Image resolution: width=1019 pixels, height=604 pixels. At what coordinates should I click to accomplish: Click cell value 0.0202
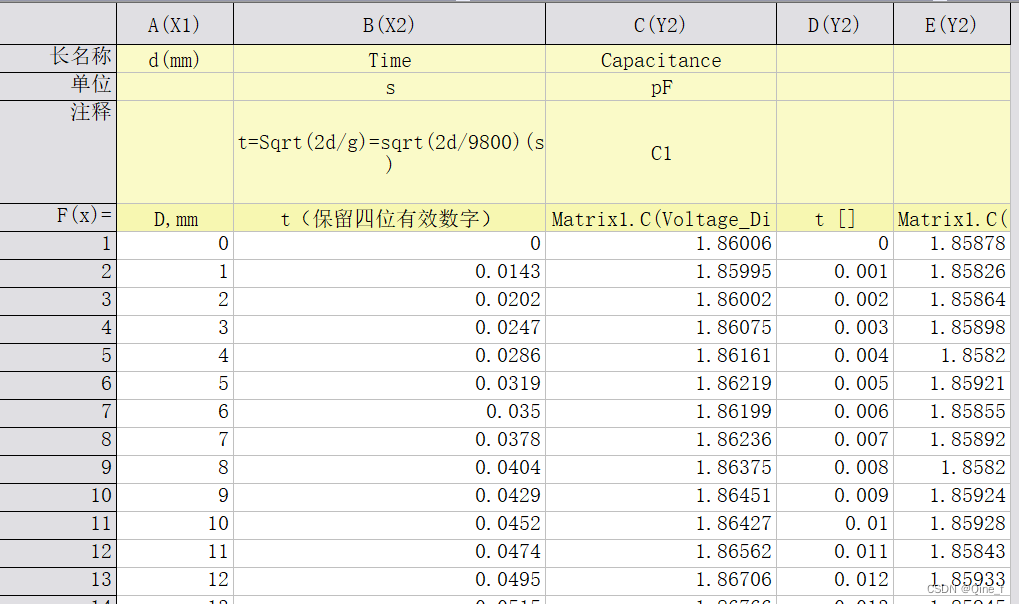(x=389, y=301)
